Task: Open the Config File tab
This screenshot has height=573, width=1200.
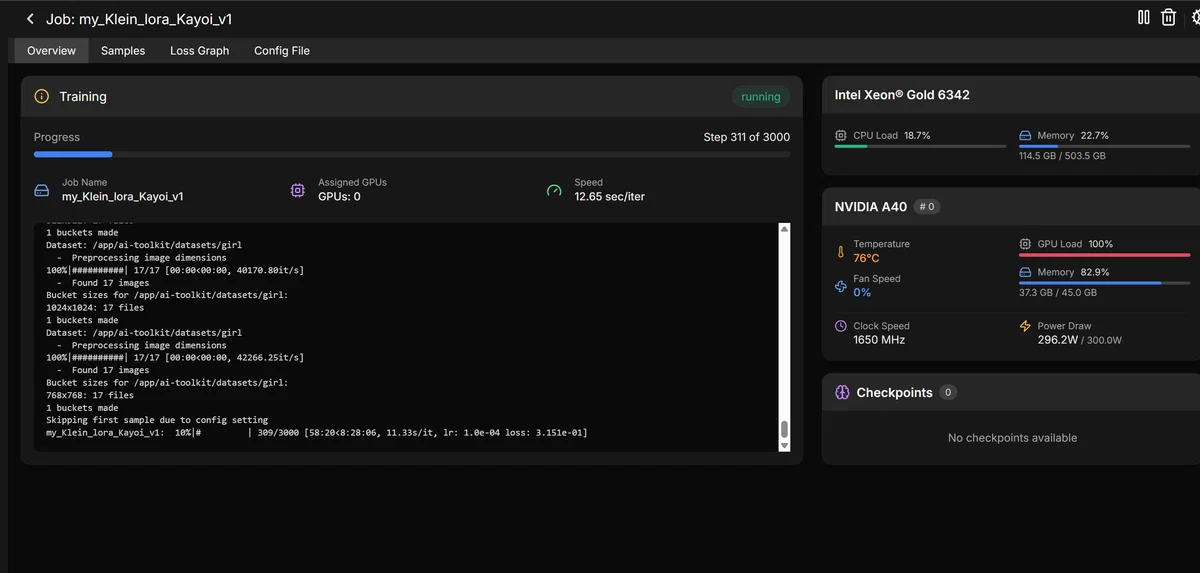Action: 282,51
